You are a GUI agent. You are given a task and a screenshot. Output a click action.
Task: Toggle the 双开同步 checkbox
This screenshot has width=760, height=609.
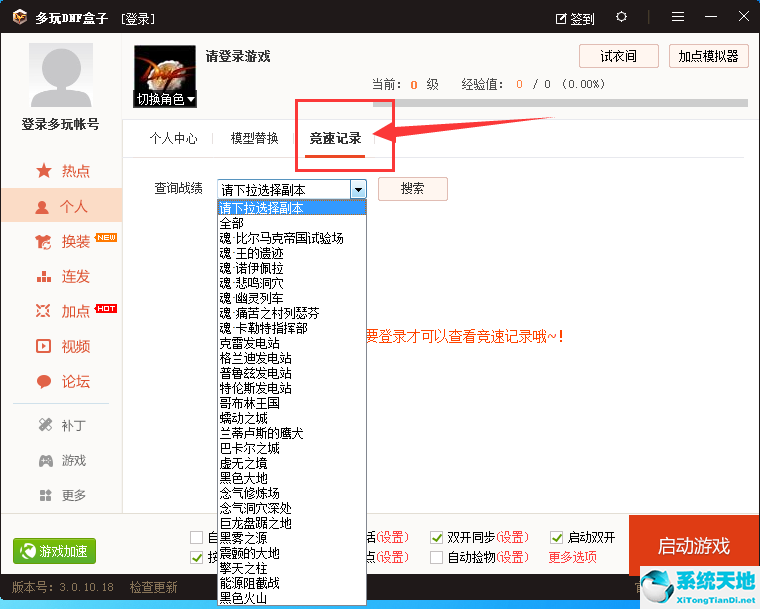point(436,537)
